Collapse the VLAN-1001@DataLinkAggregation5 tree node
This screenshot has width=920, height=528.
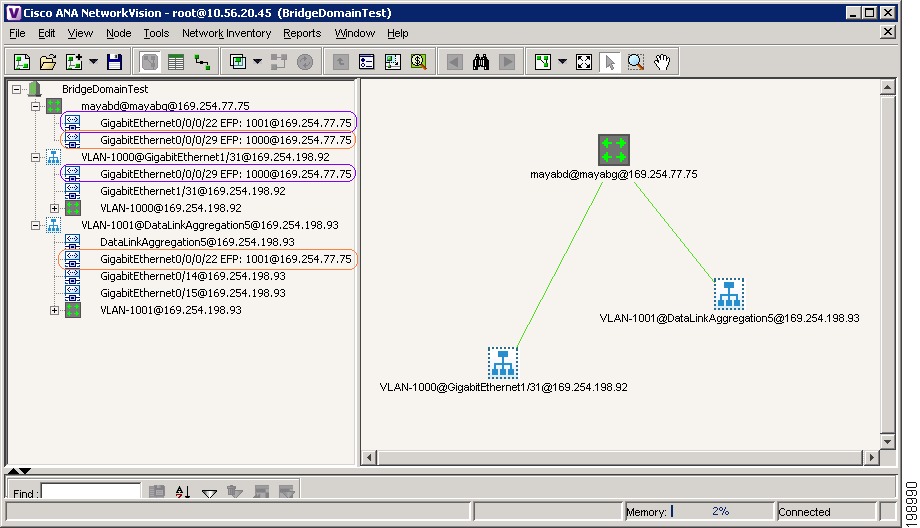point(35,225)
